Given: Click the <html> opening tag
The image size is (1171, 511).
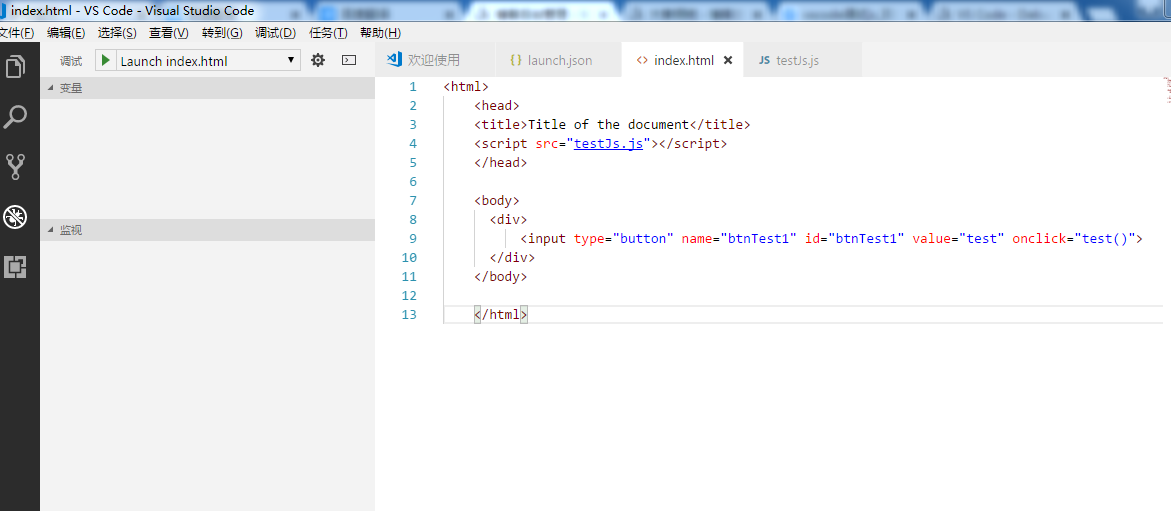Looking at the screenshot, I should pos(466,87).
